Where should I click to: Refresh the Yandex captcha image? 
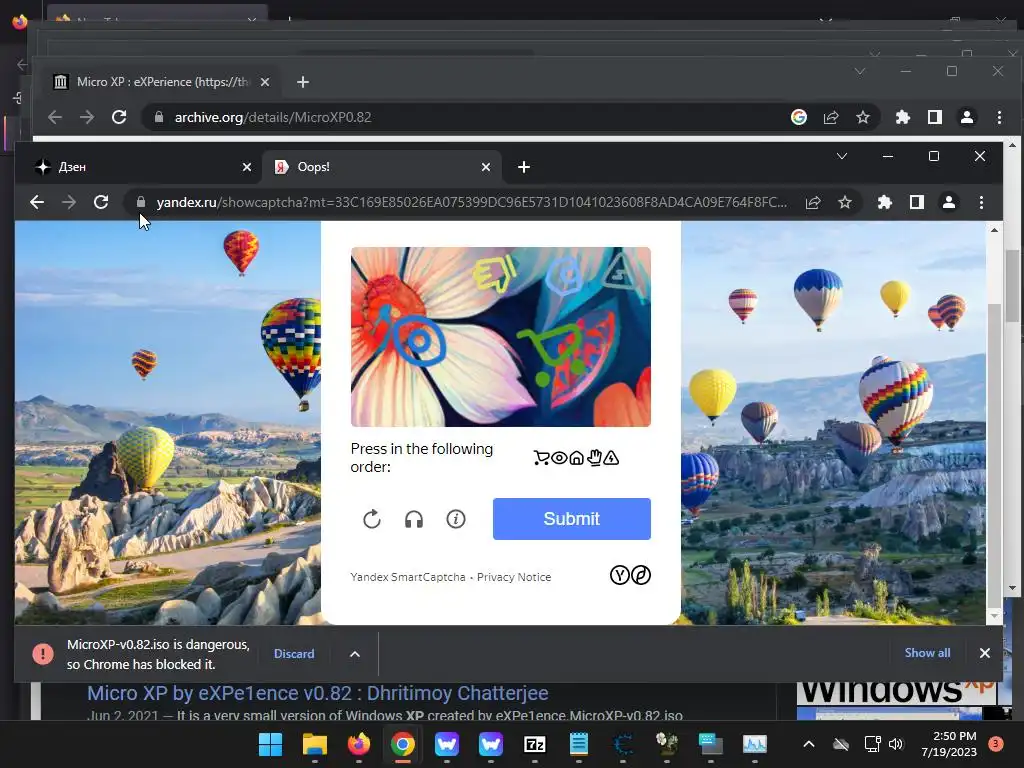click(372, 519)
